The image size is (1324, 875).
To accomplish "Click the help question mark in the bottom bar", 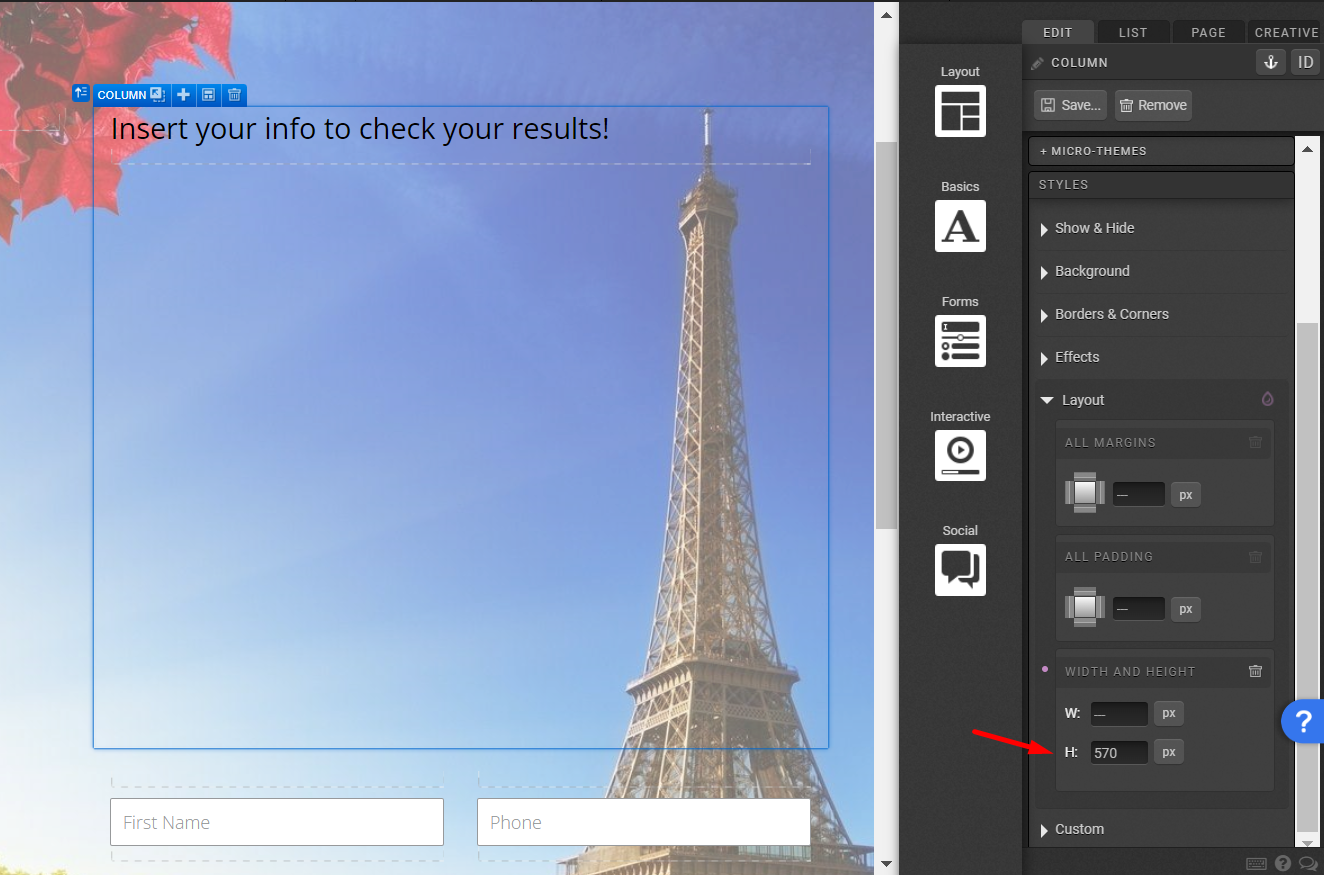I will (x=1283, y=864).
